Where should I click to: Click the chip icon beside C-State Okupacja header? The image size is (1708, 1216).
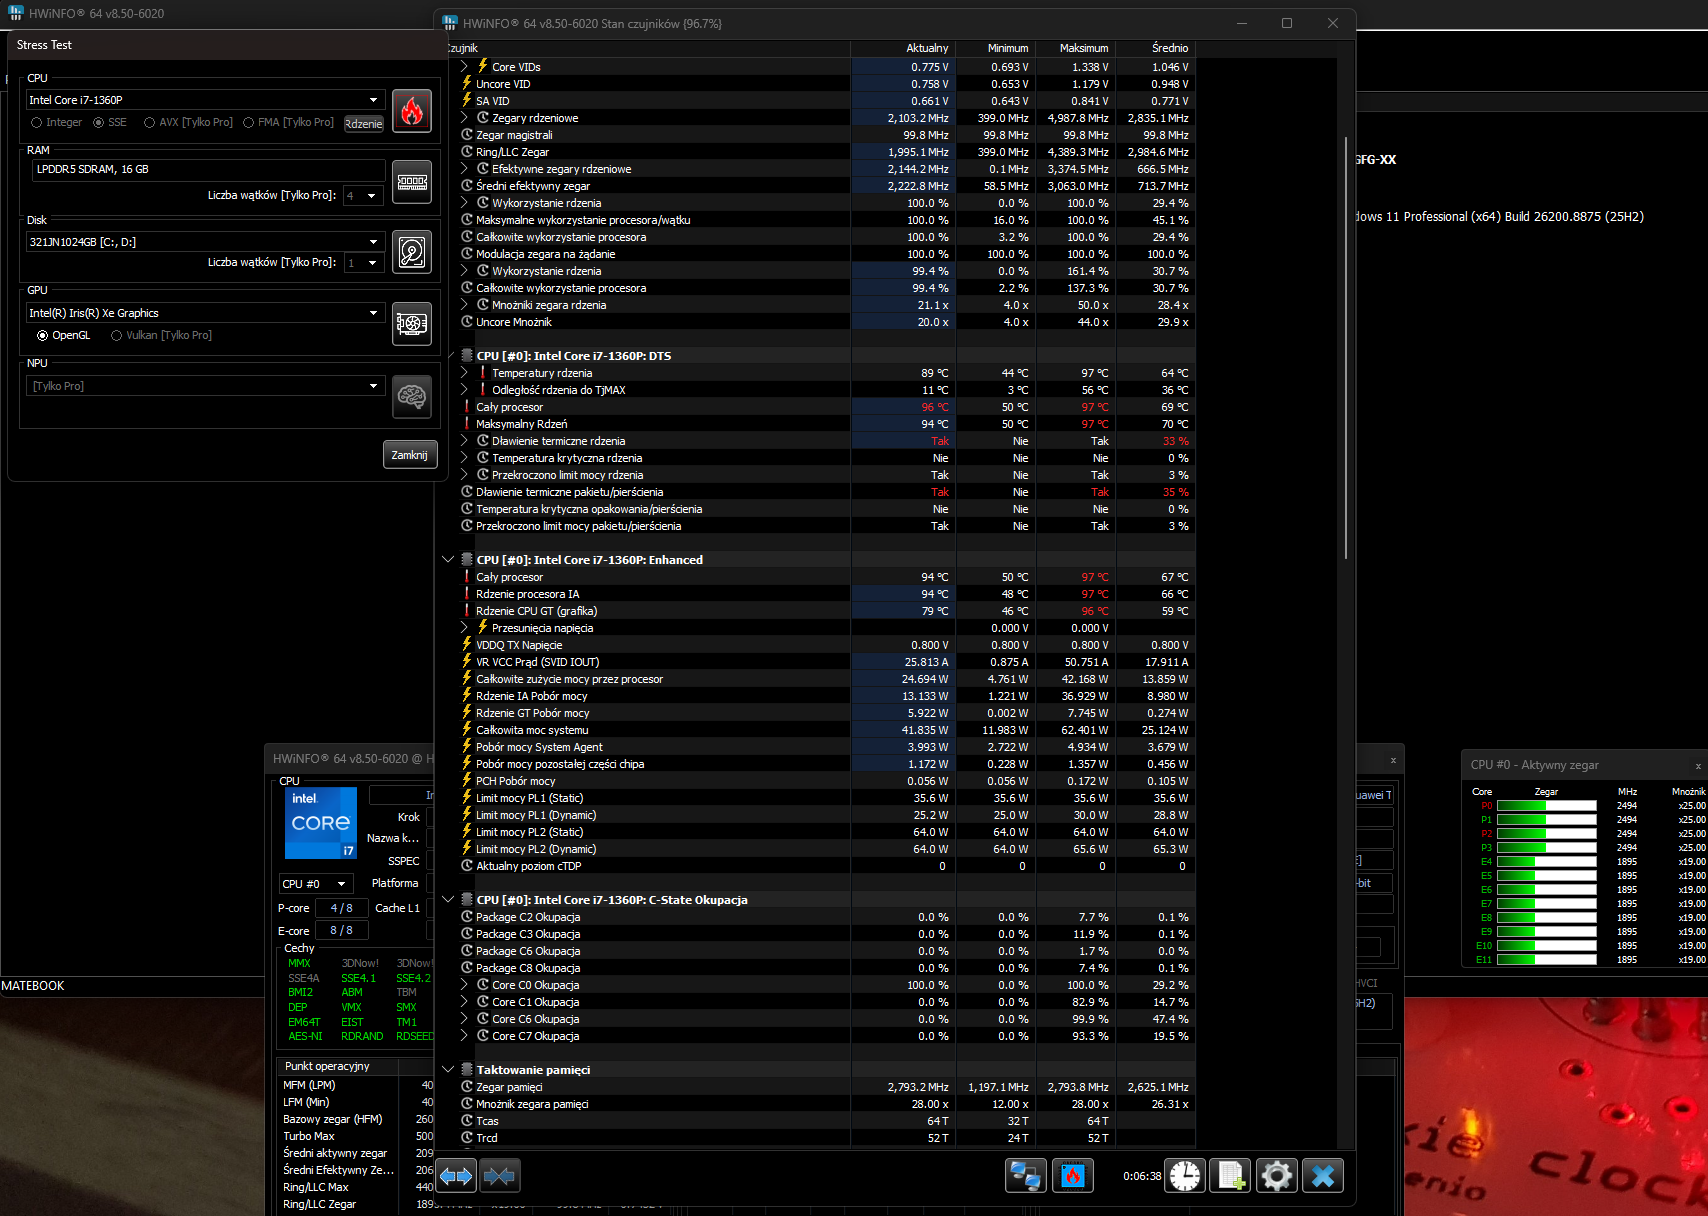click(467, 900)
